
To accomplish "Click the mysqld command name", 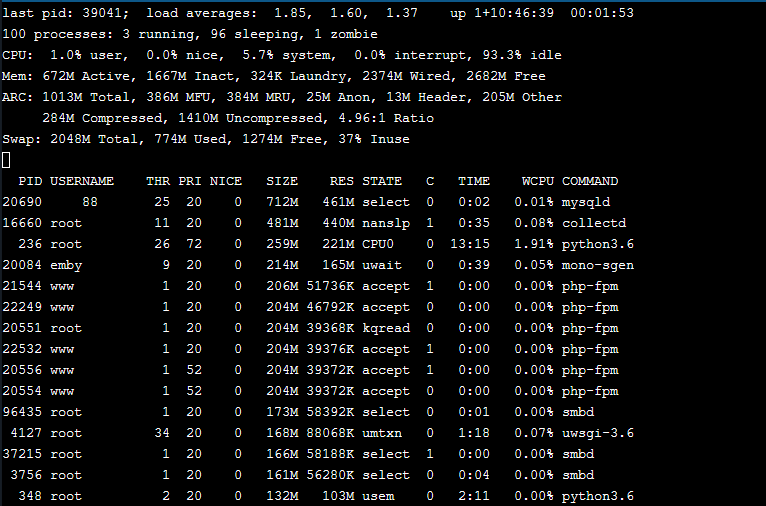I will [x=586, y=202].
